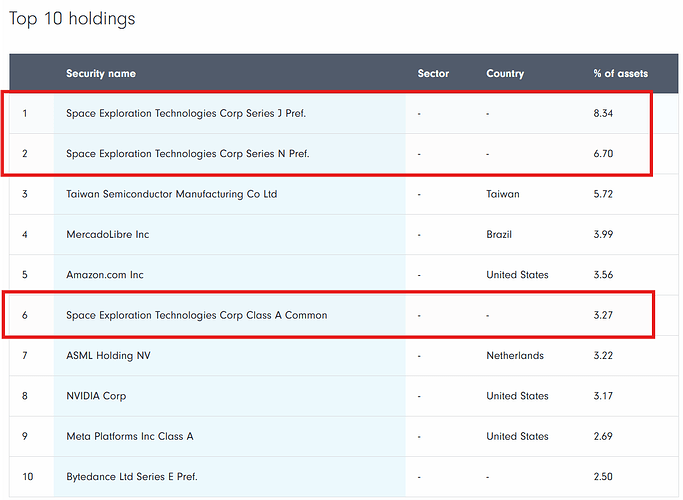Click the 2.69 percent value

pos(603,436)
